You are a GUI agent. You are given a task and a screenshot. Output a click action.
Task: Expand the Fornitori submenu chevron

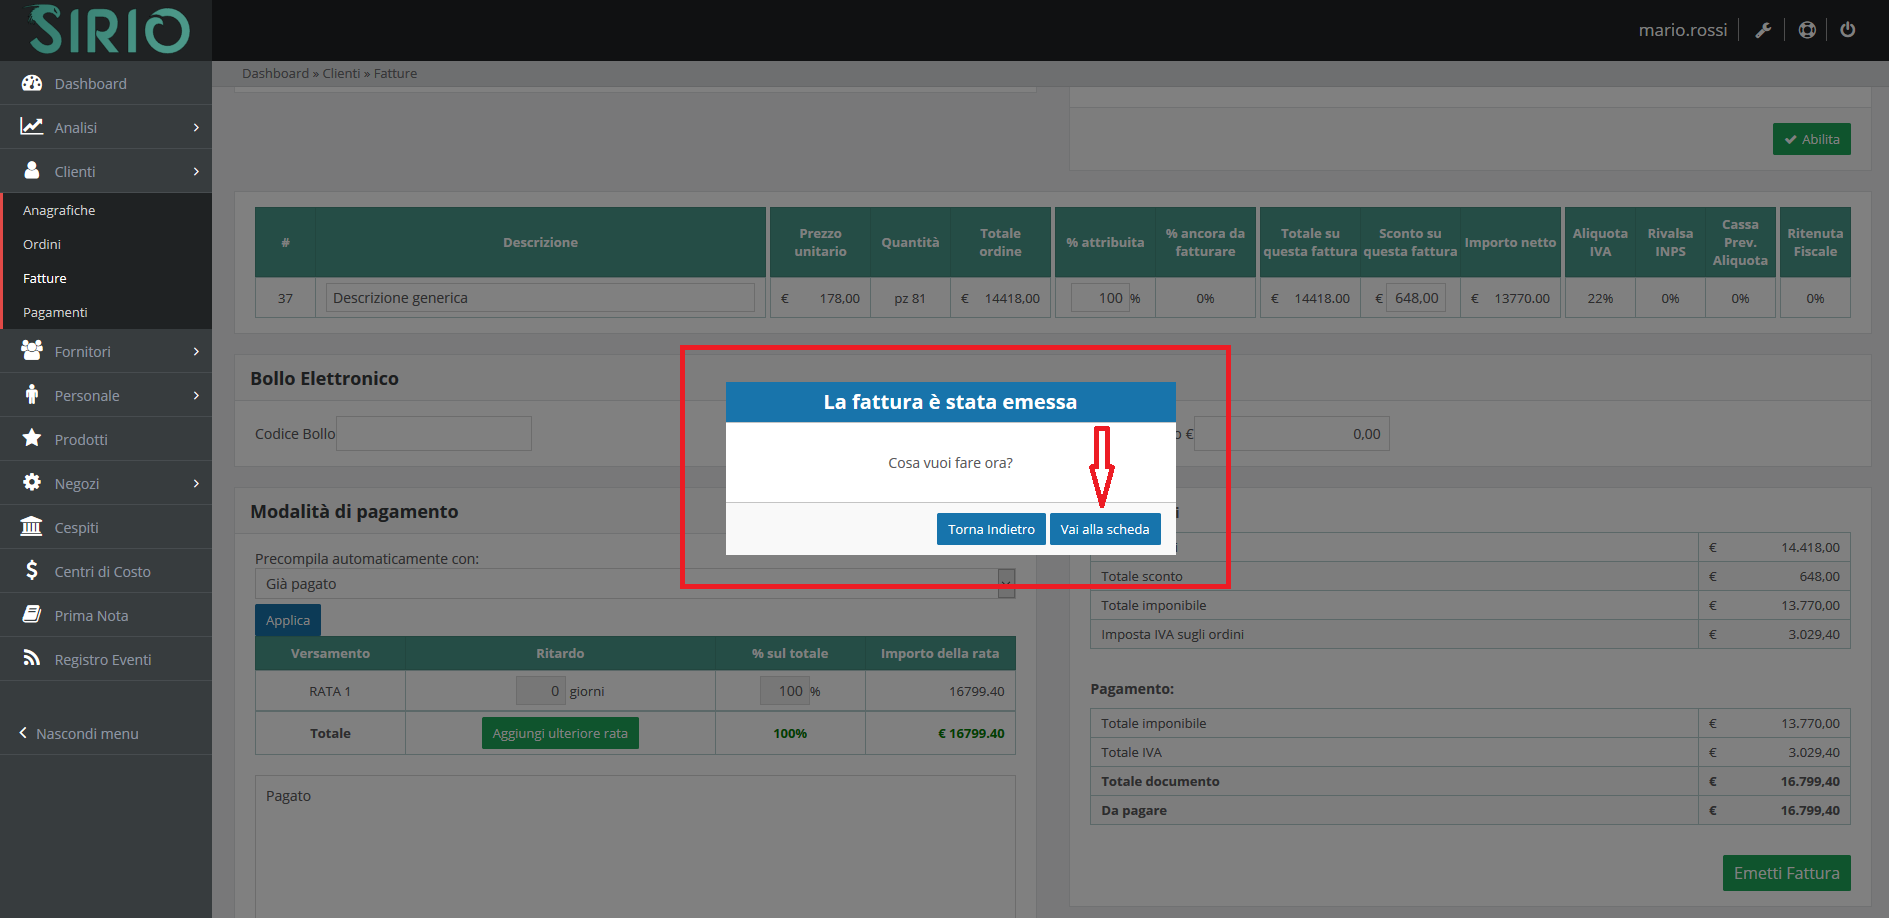point(196,352)
